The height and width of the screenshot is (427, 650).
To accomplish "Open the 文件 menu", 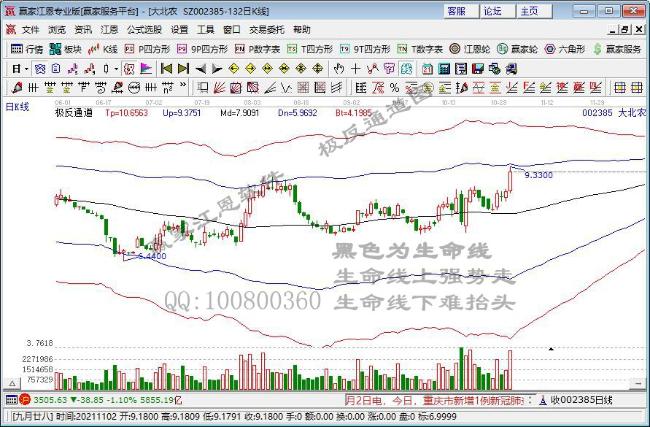I will coord(30,30).
